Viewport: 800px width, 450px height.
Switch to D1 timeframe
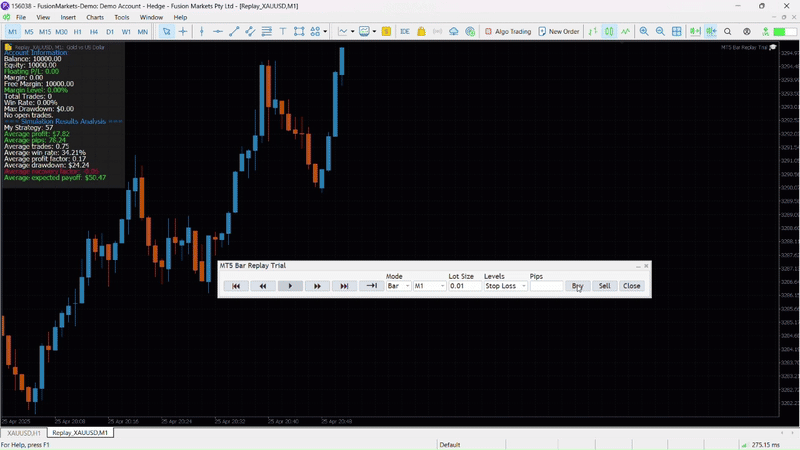(x=110, y=32)
